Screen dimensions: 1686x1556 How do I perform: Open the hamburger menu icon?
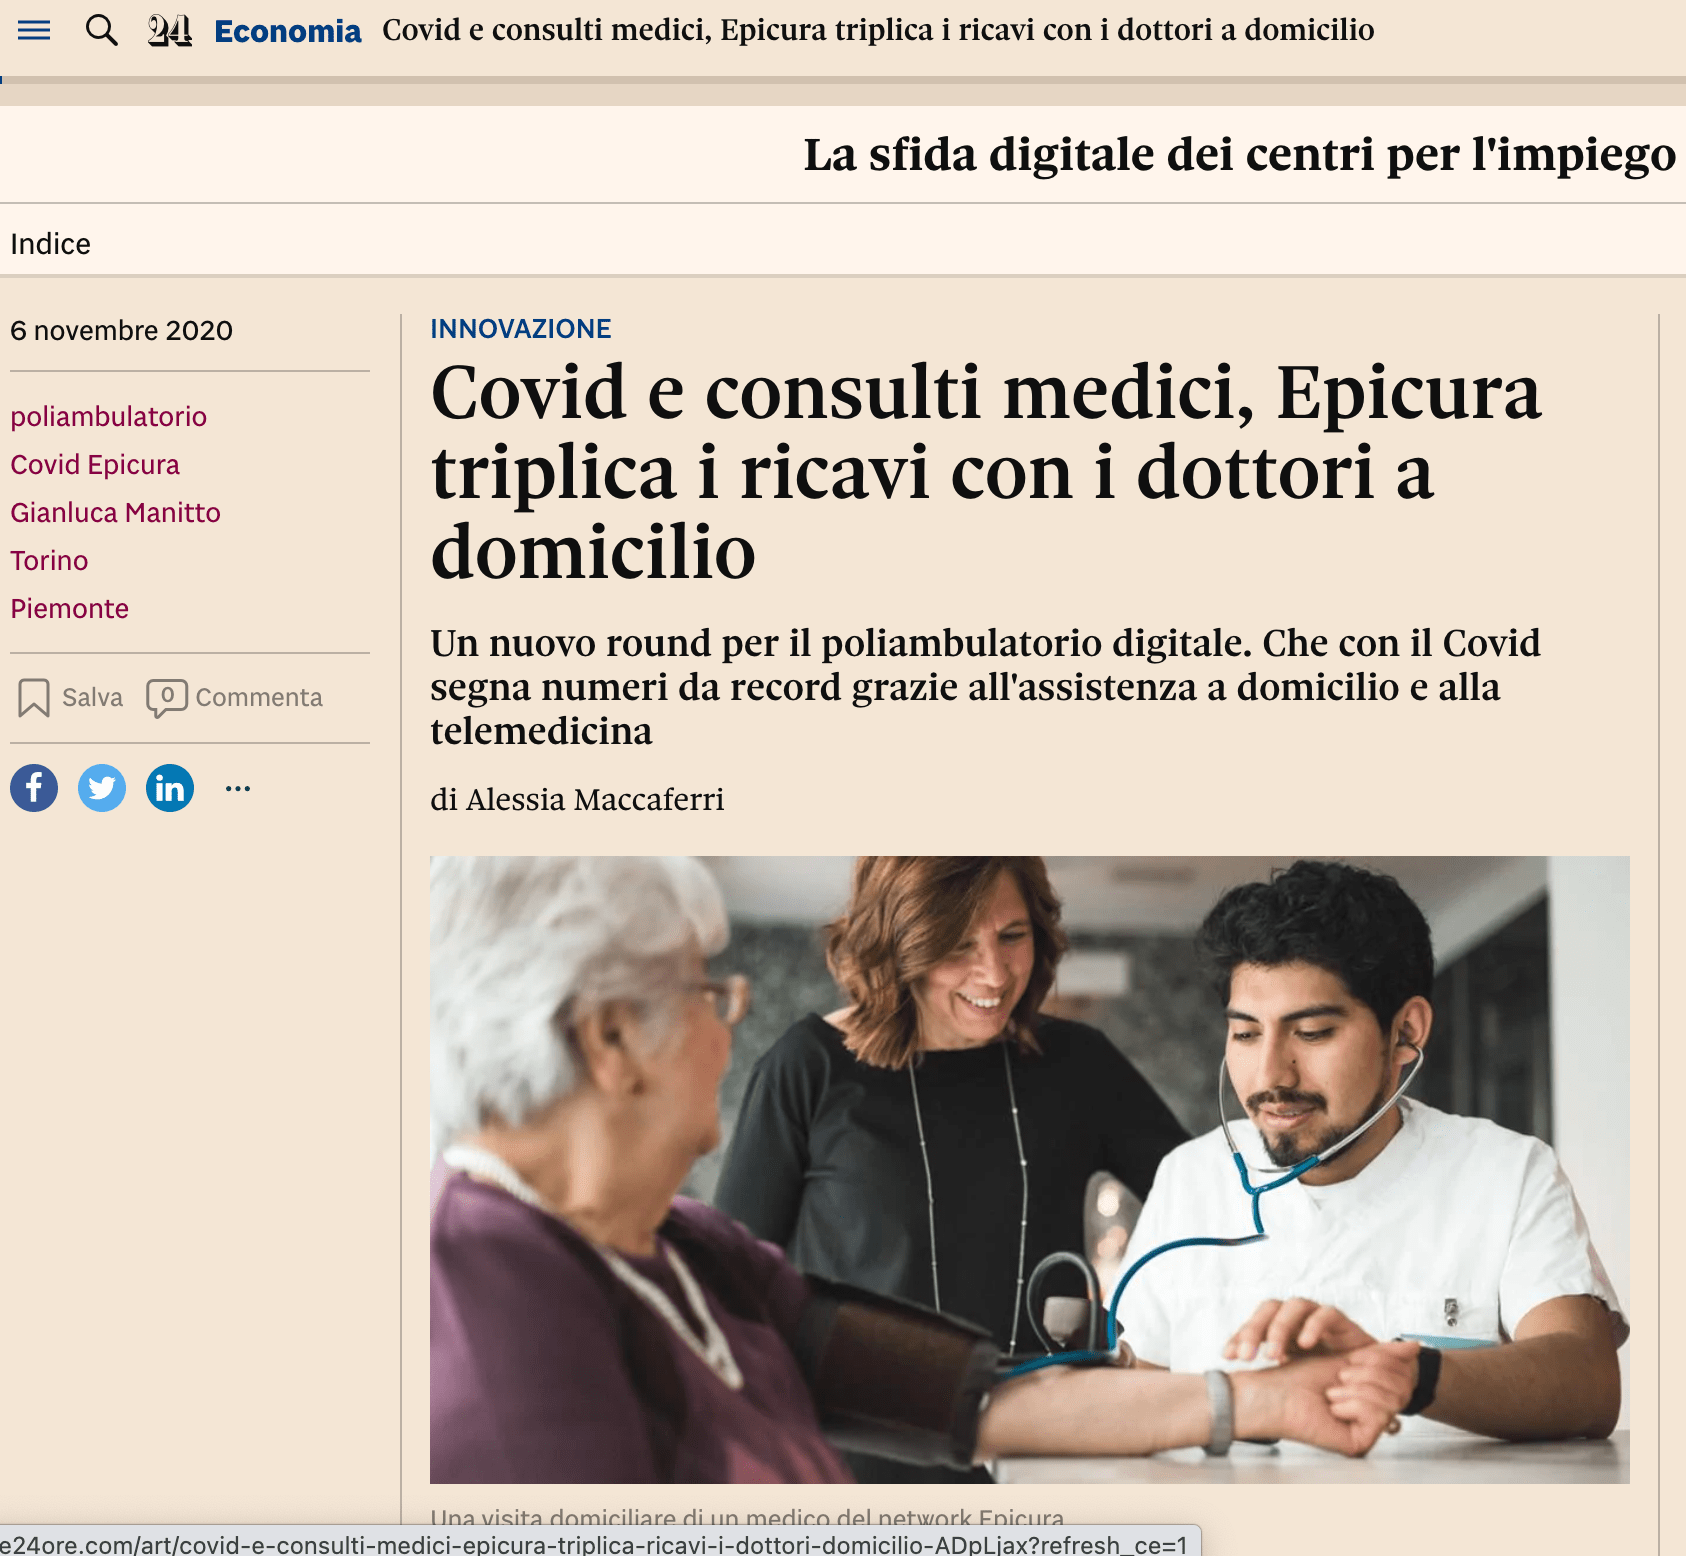(34, 30)
